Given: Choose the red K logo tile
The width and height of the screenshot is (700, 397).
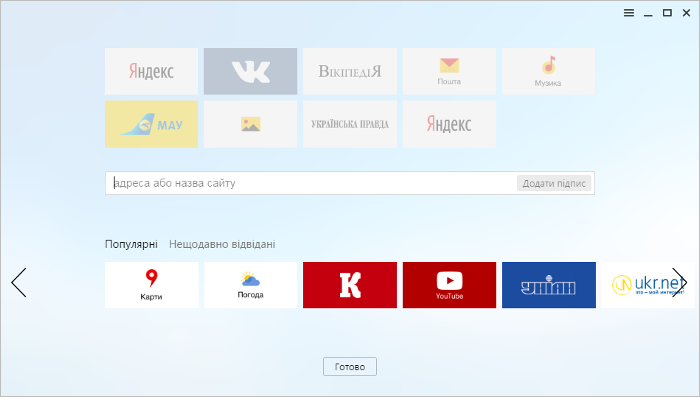Looking at the screenshot, I should 350,285.
